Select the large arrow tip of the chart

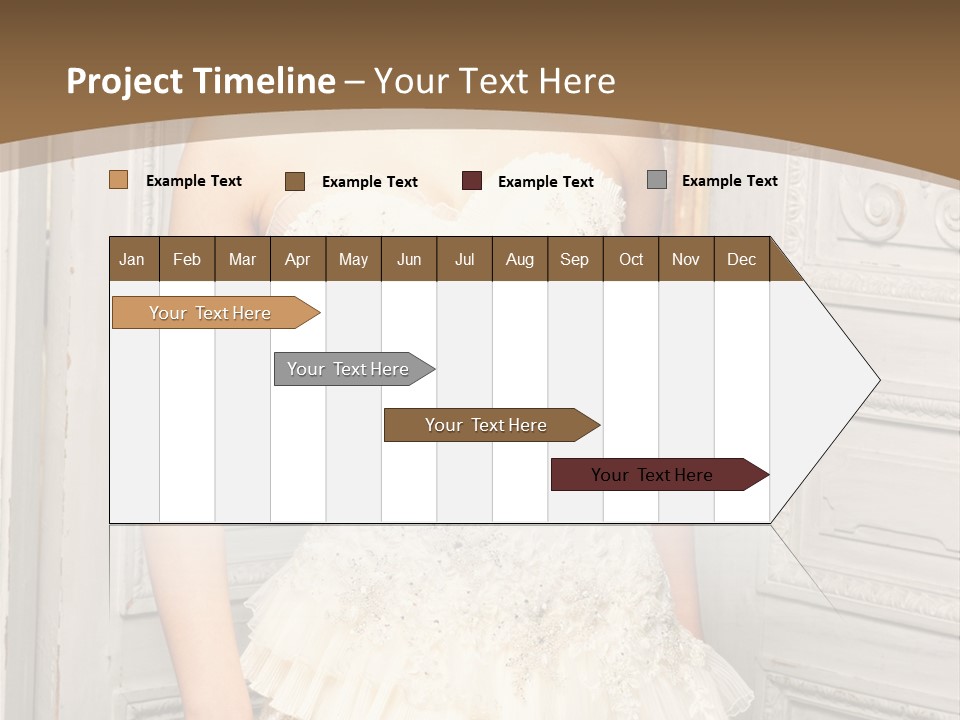pyautogui.click(x=830, y=380)
